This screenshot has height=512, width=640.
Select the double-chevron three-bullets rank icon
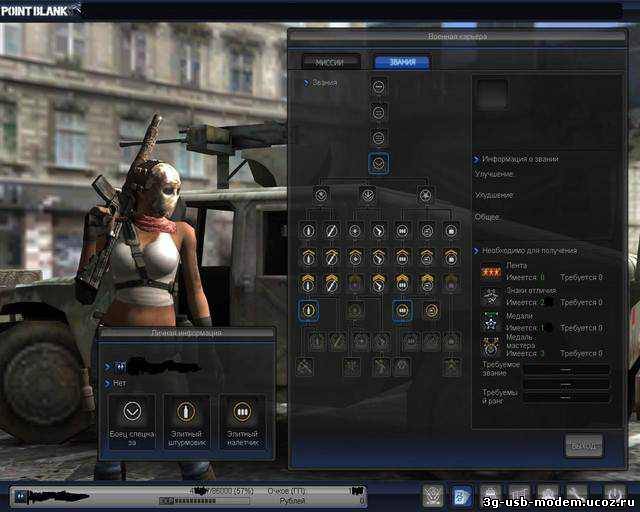[x=402, y=283]
